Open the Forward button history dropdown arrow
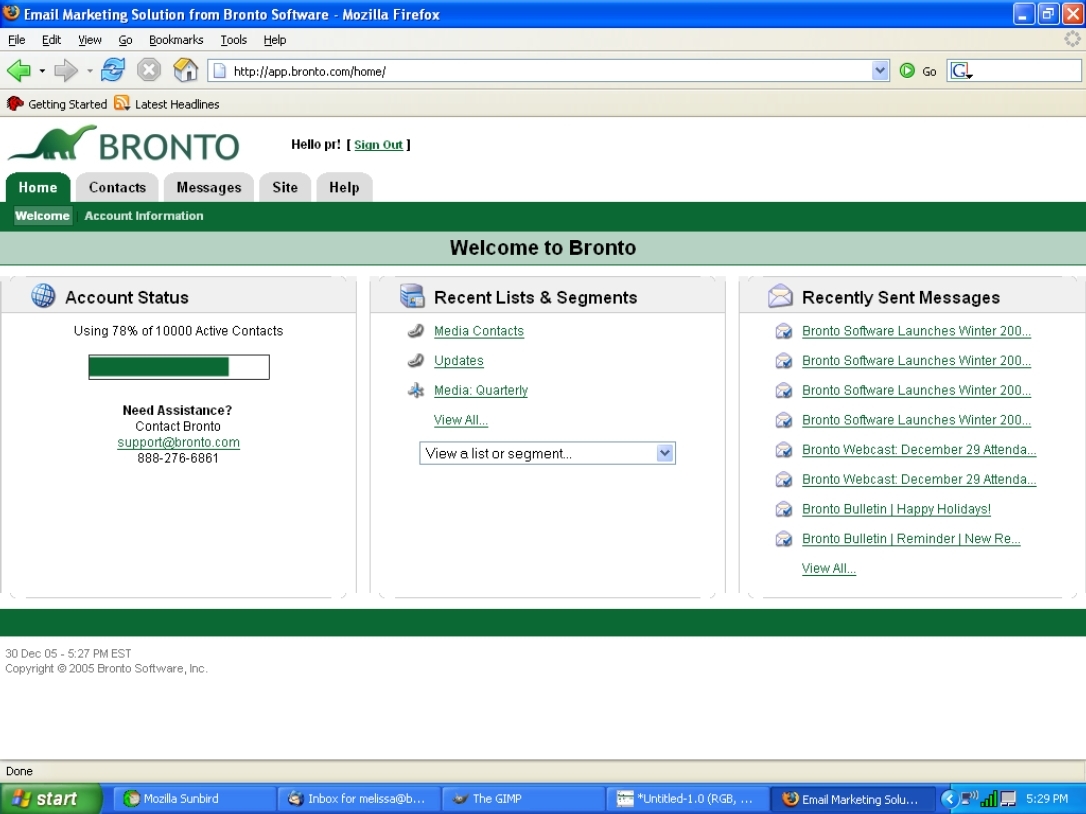The height and width of the screenshot is (814, 1086). [x=89, y=71]
